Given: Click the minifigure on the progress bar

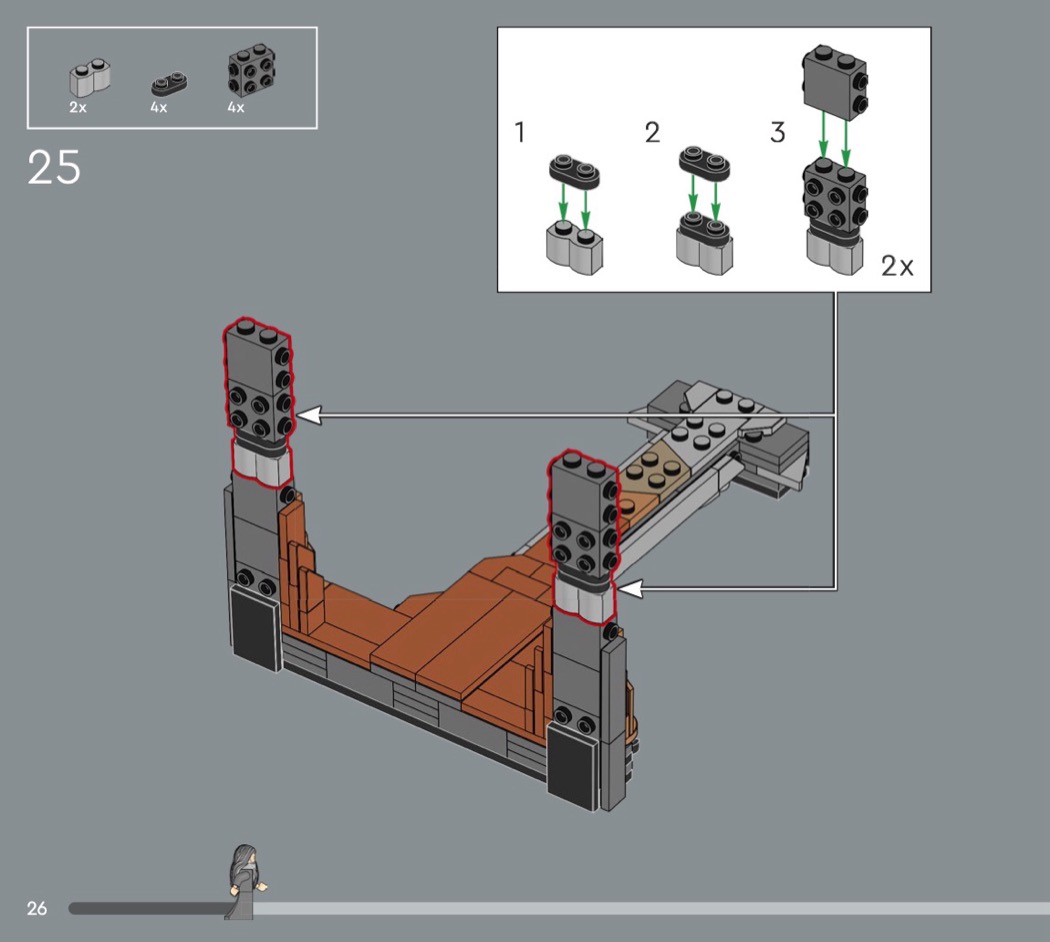Looking at the screenshot, I should pyautogui.click(x=243, y=881).
